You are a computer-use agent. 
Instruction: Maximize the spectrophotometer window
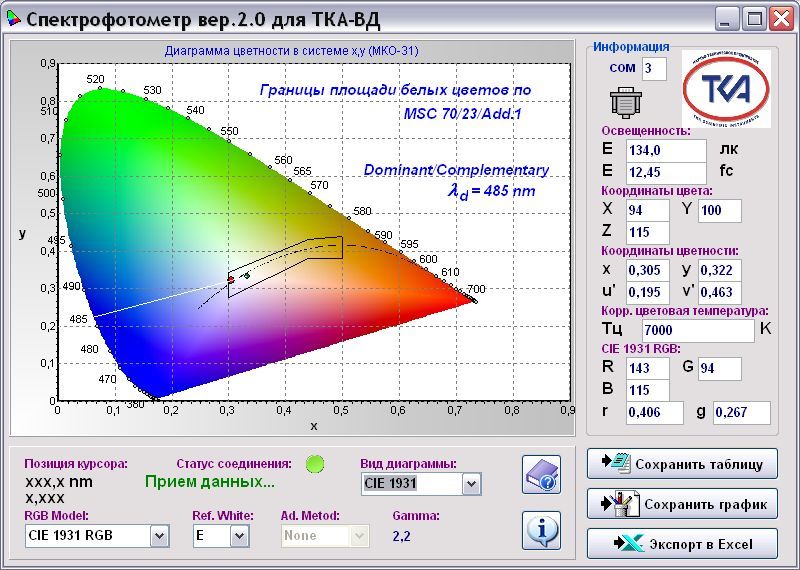[x=755, y=17]
